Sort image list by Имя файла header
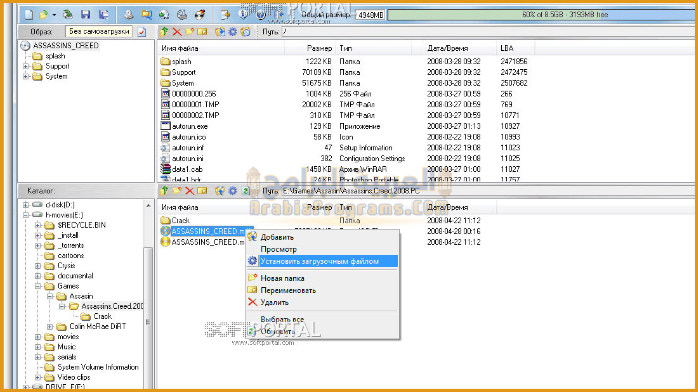The height and width of the screenshot is (392, 698). click(221, 48)
